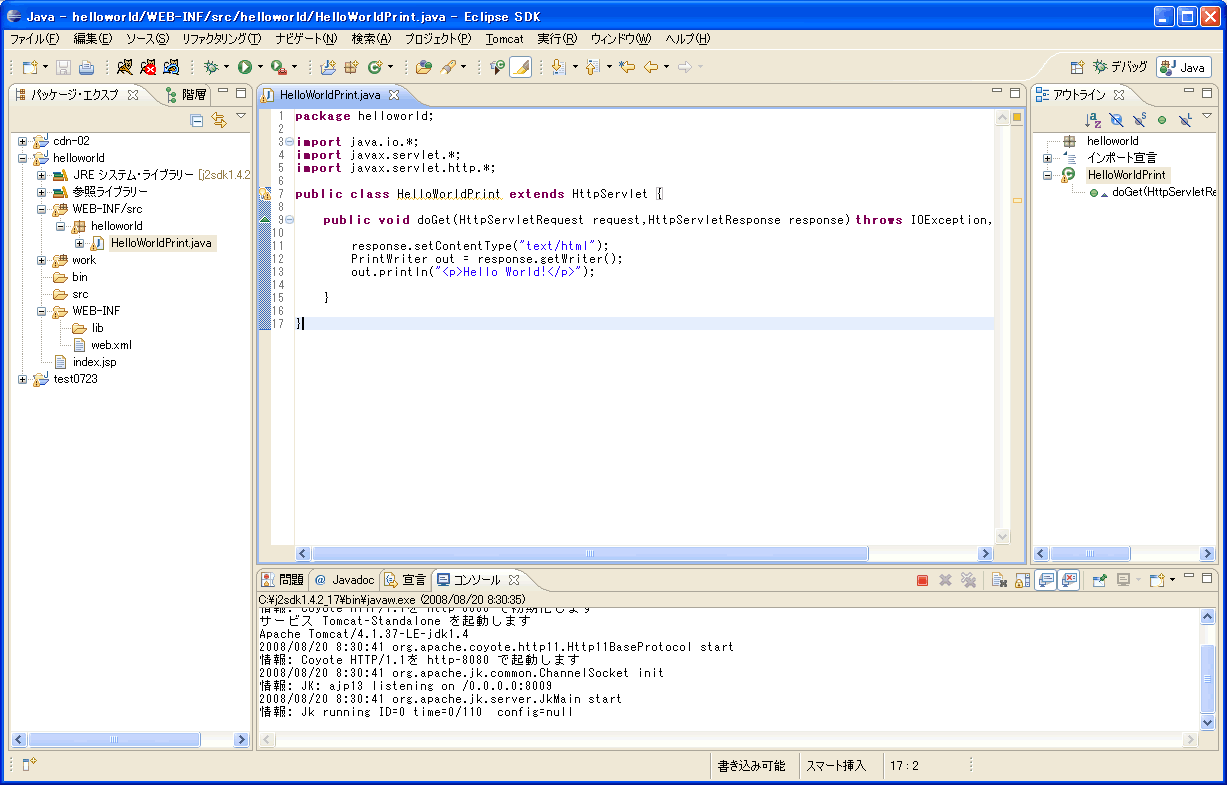
Task: Close the HelloWorldPrint.java editor tab
Action: click(394, 95)
